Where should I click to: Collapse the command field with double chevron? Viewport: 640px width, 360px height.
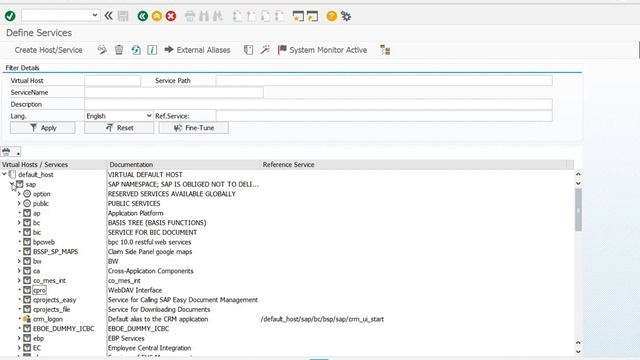109,16
